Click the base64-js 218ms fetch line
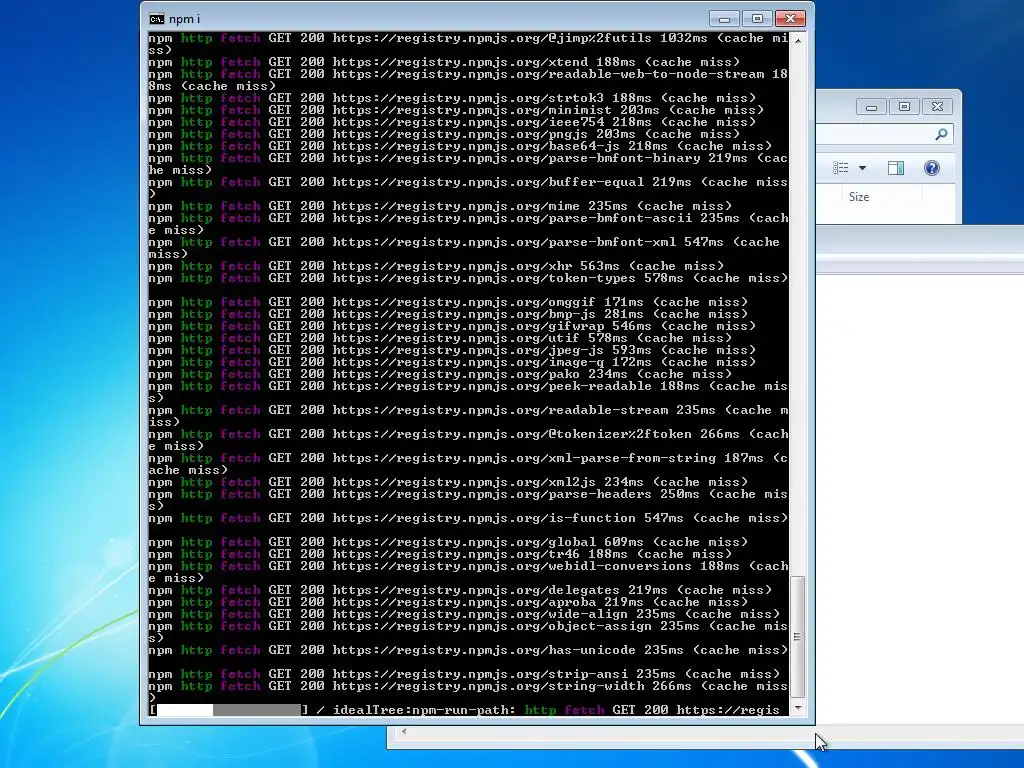 460,146
